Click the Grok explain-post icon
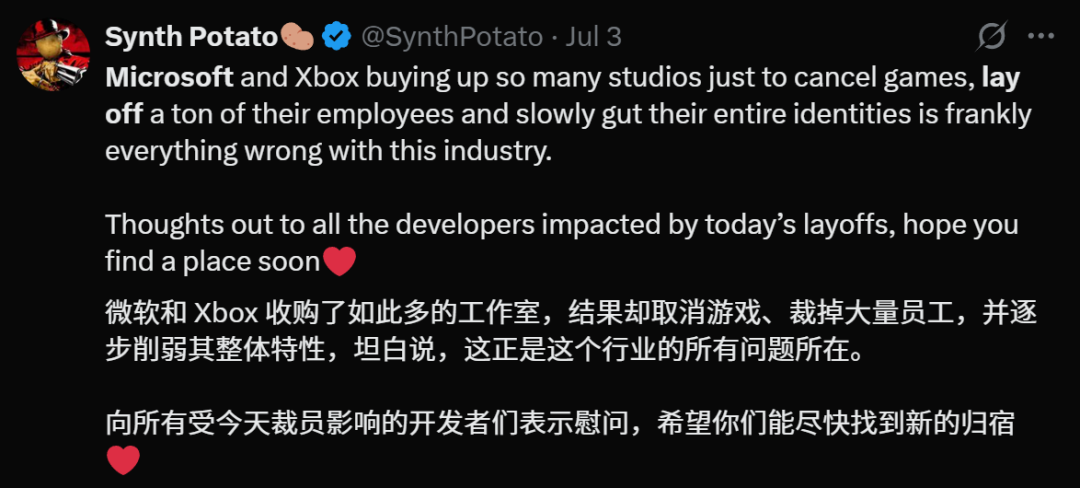1080x488 pixels. (x=991, y=36)
